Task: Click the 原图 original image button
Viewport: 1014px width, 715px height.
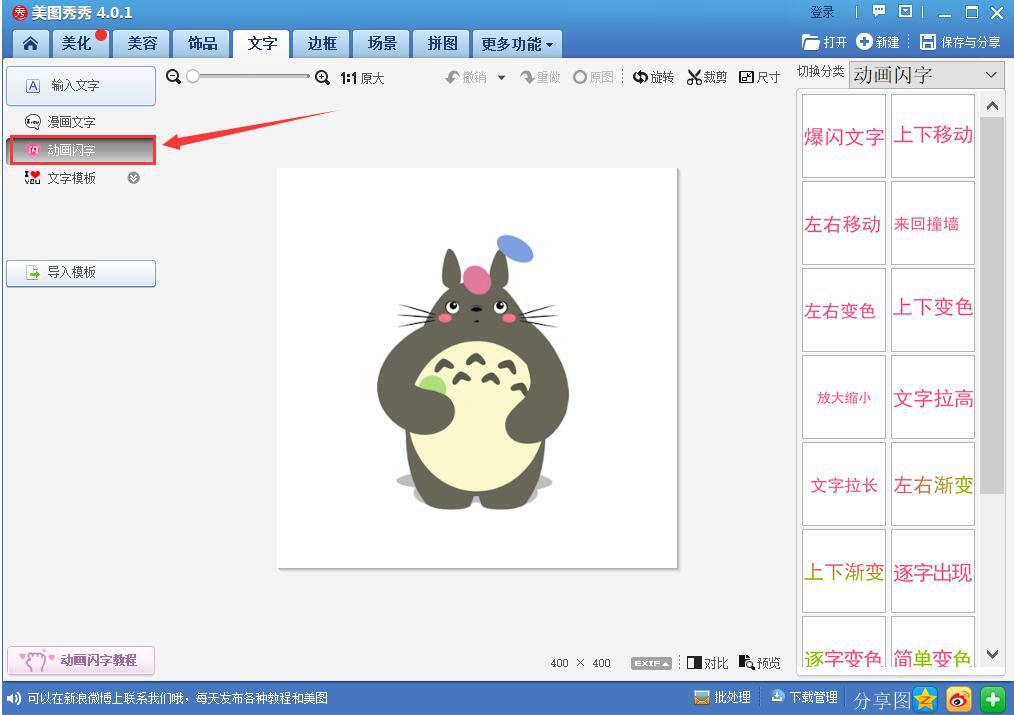Action: [593, 78]
